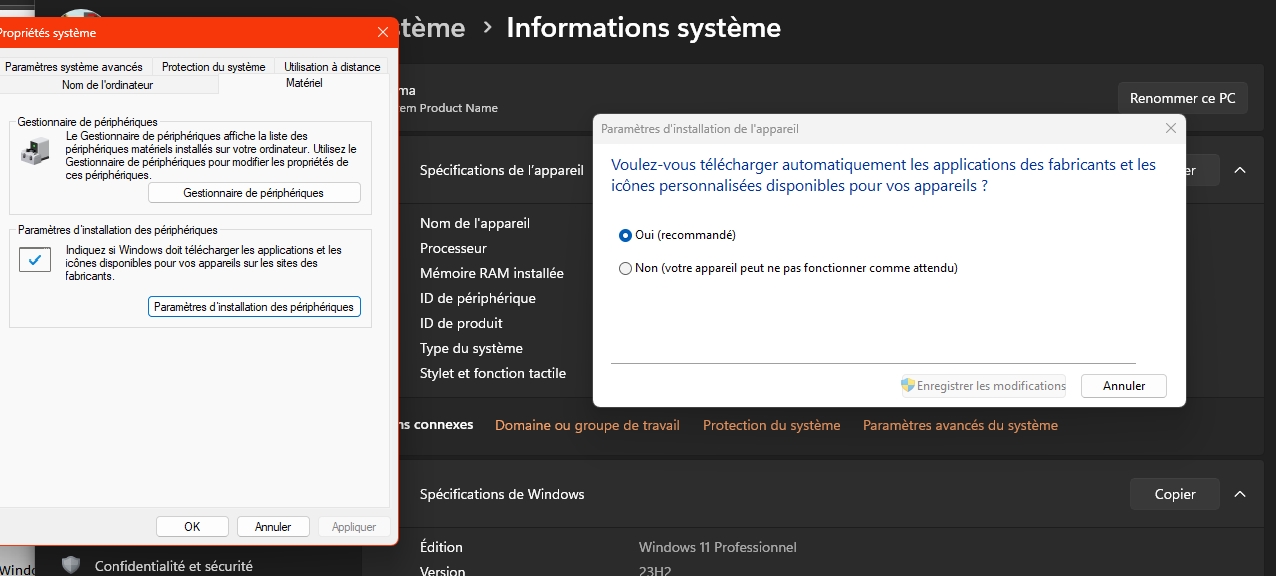Image resolution: width=1276 pixels, height=576 pixels.
Task: Click "Renommer ce PC" button
Action: pyautogui.click(x=1183, y=98)
